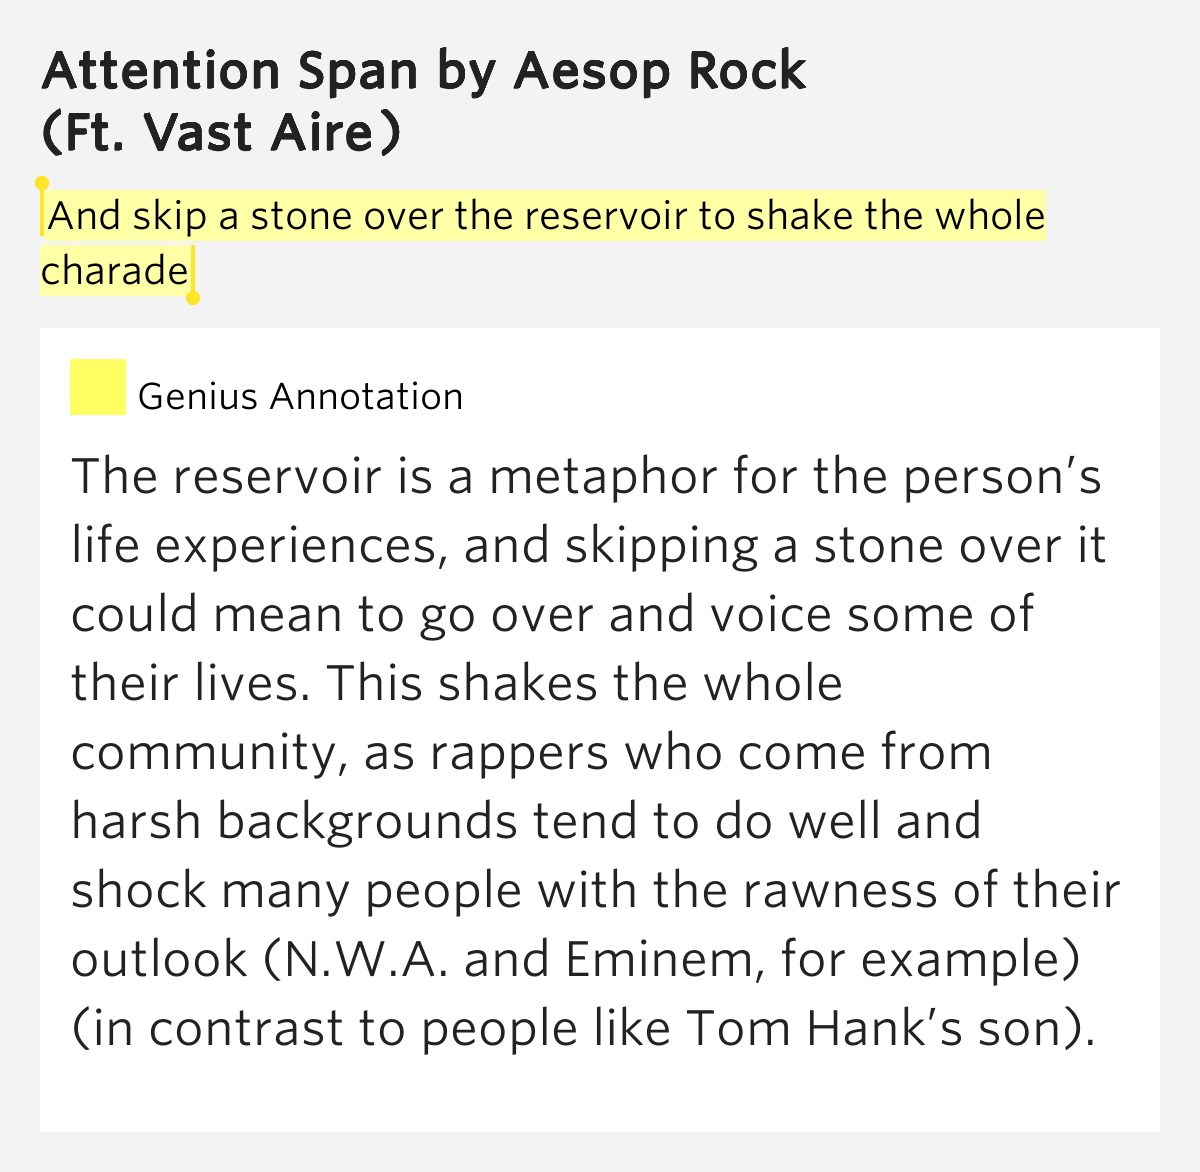The height and width of the screenshot is (1172, 1200).
Task: Click the yellow square beside Genius Annotation
Action: [x=98, y=387]
